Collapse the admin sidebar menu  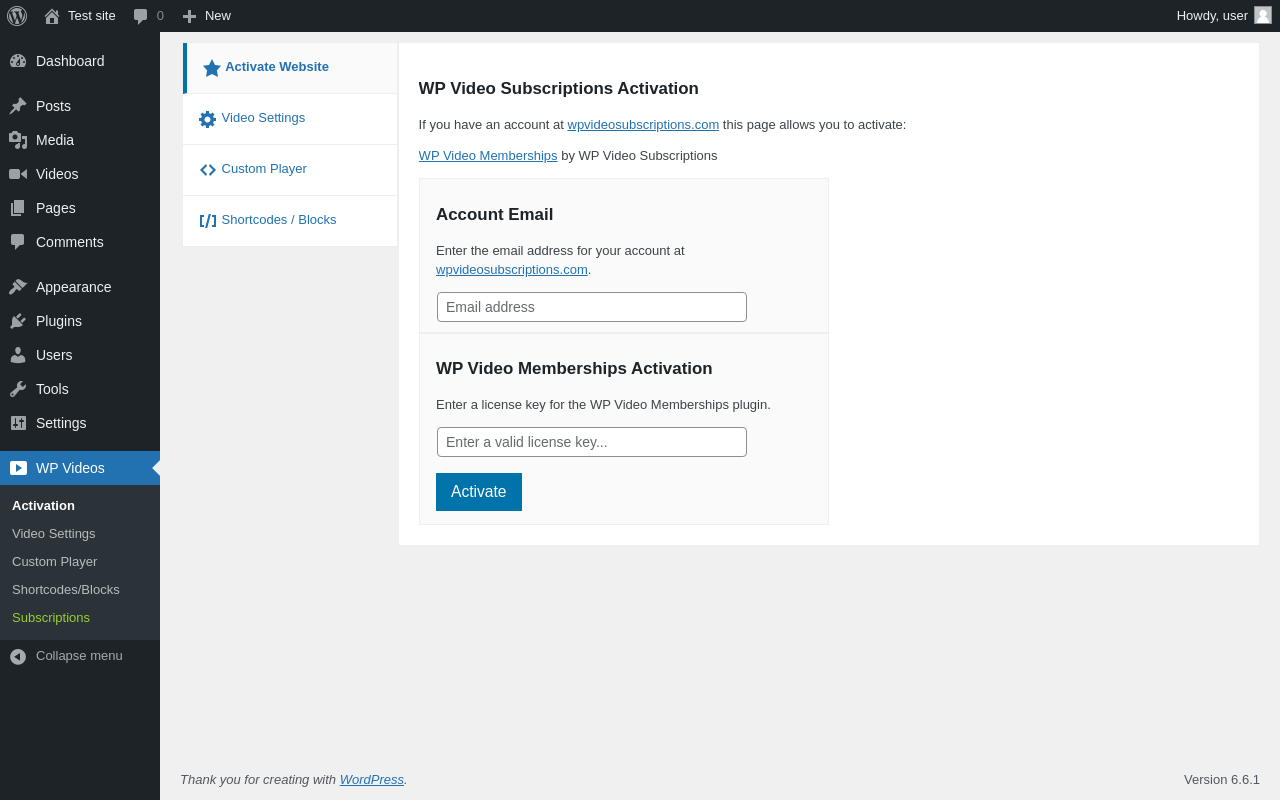tap(80, 656)
